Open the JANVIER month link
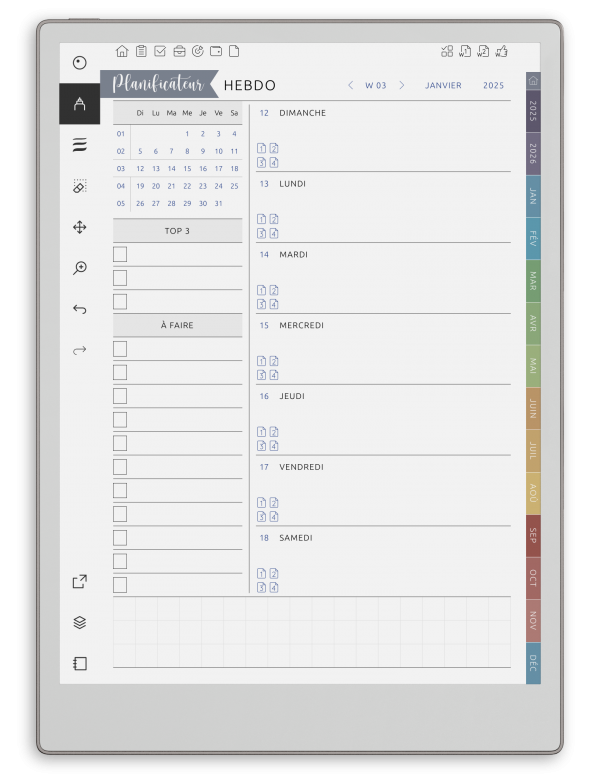The height and width of the screenshot is (774, 600). [443, 85]
